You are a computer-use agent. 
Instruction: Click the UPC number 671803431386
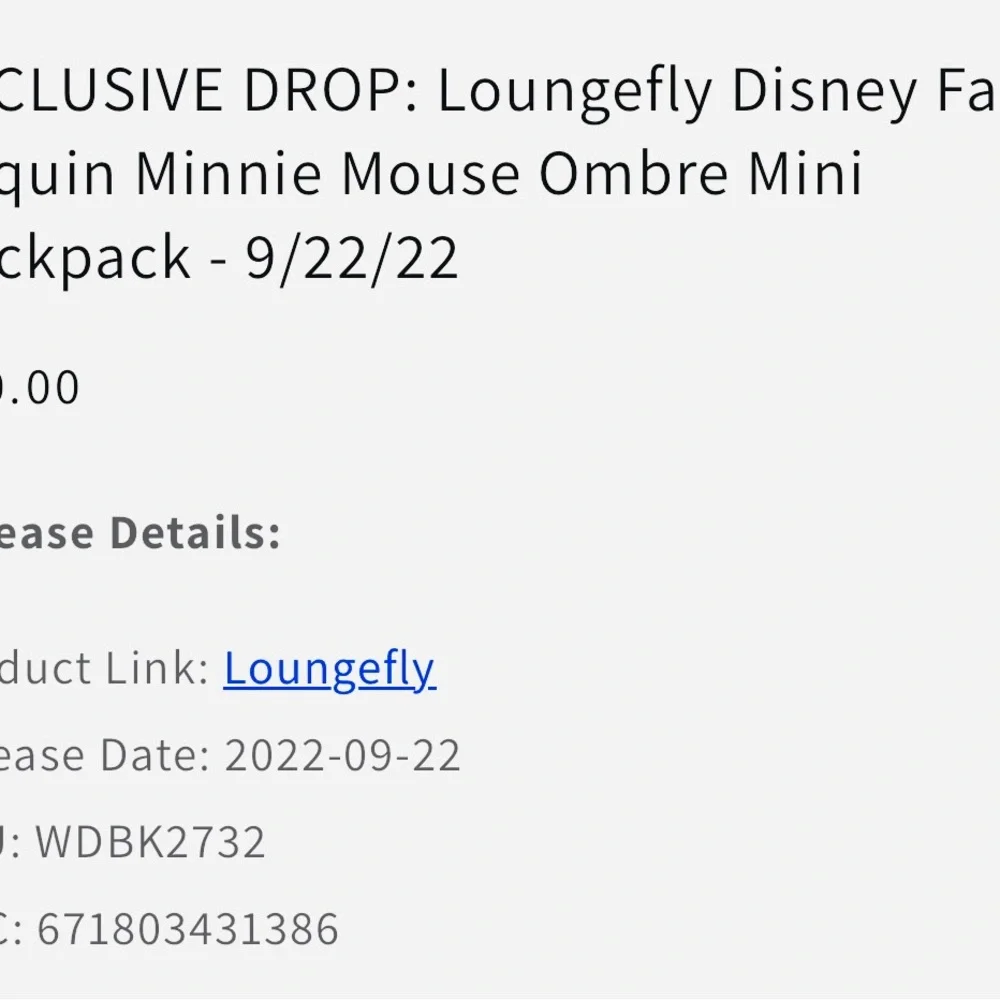click(x=188, y=929)
